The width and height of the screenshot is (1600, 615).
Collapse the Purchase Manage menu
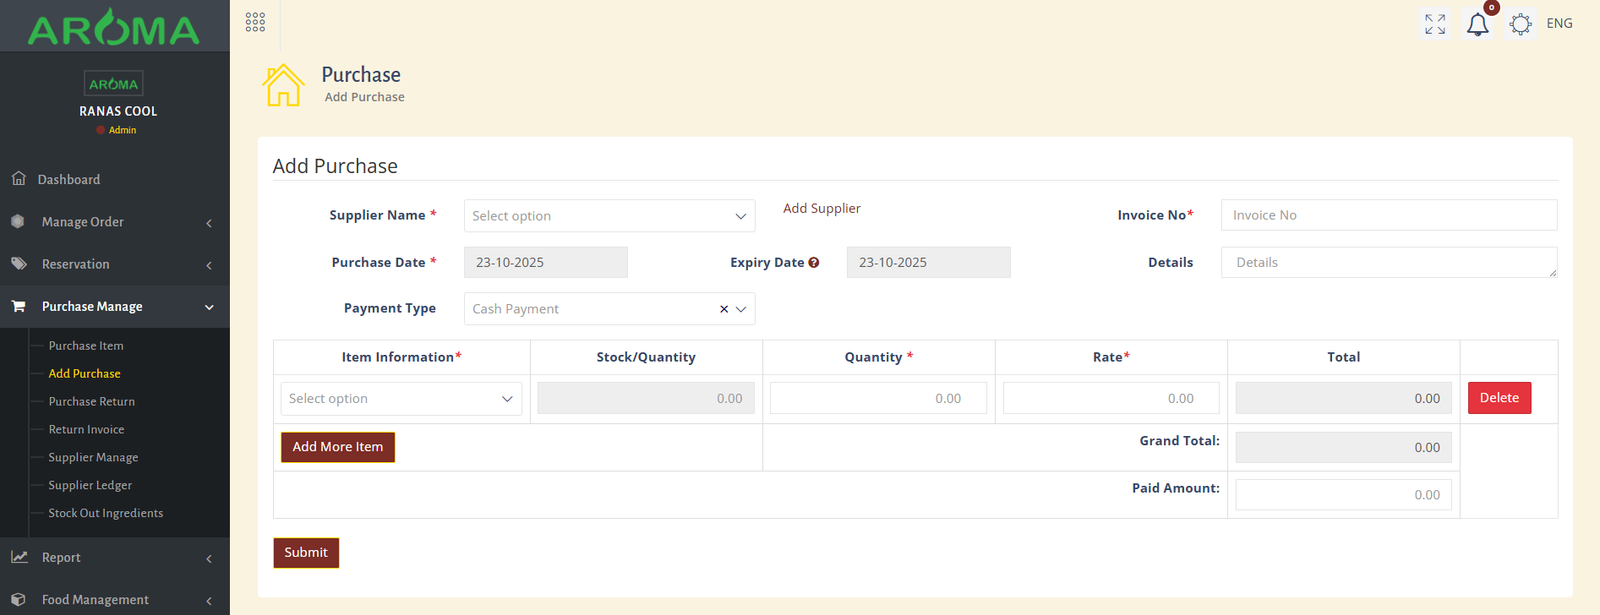coord(114,307)
